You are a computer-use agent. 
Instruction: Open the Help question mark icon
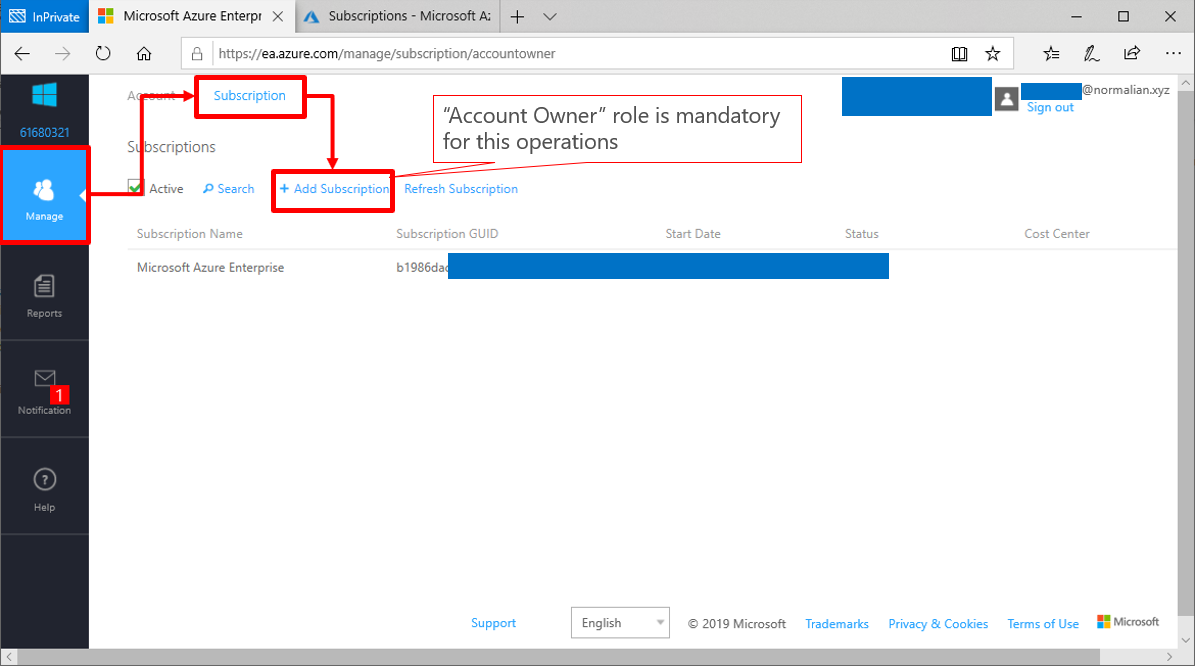44,479
